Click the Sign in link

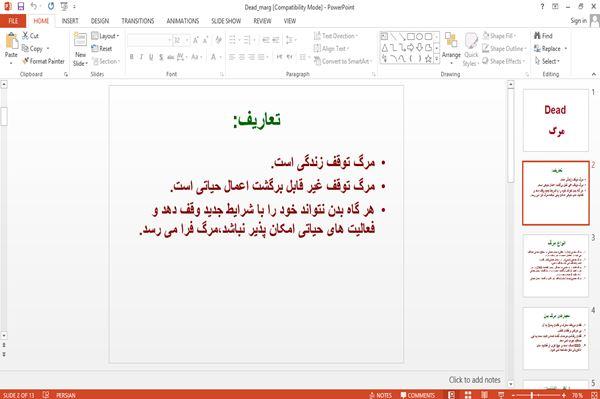point(578,21)
